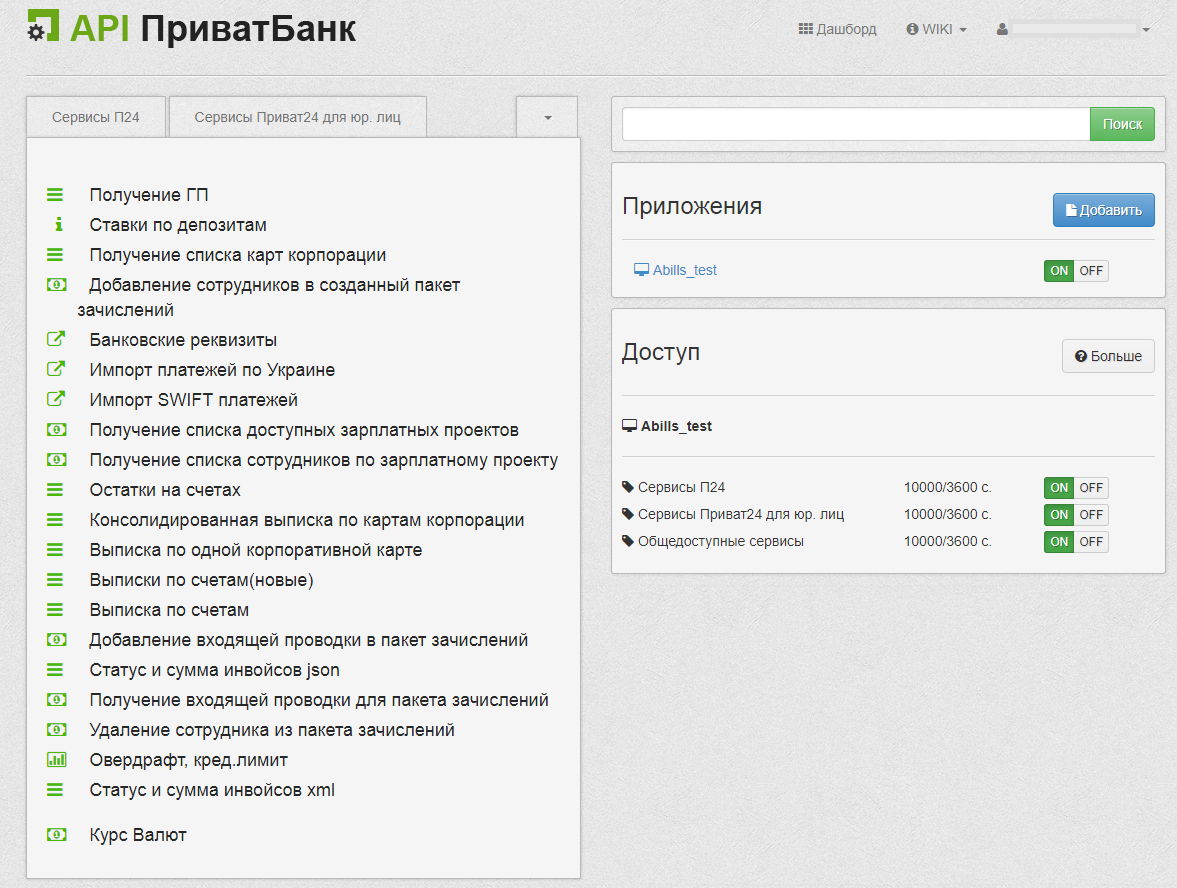Click money icon beside Удаление сотрудника из пакета

pos(56,730)
